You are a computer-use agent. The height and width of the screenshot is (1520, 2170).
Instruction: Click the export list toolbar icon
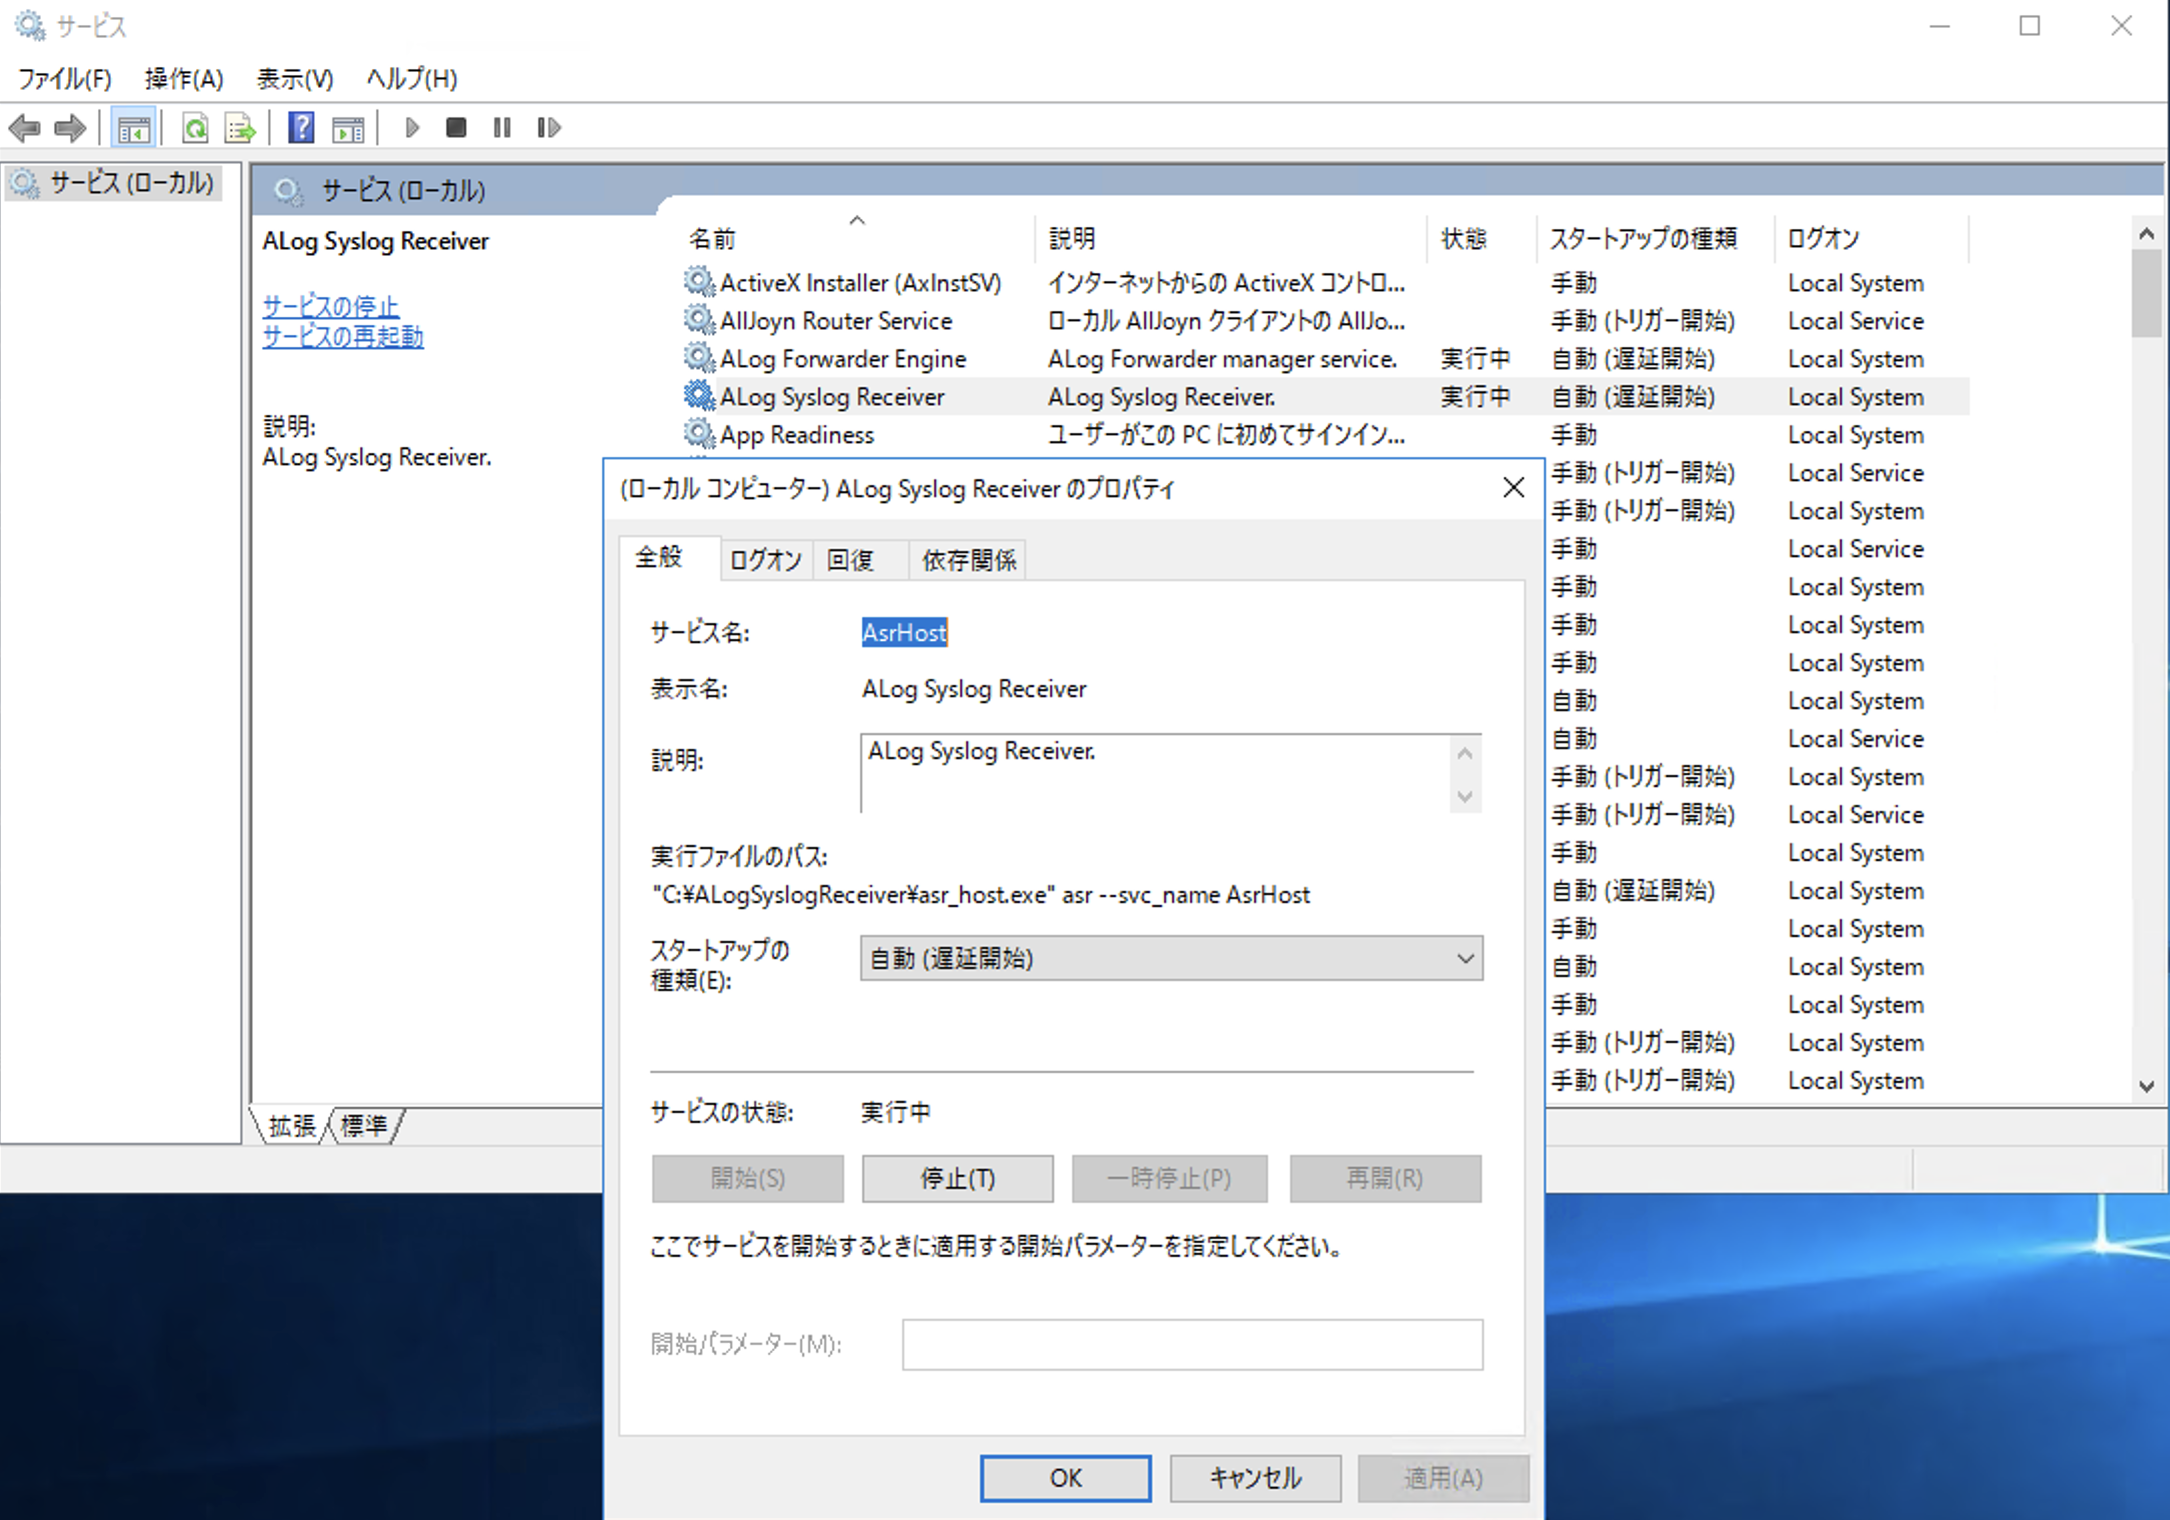click(x=240, y=128)
